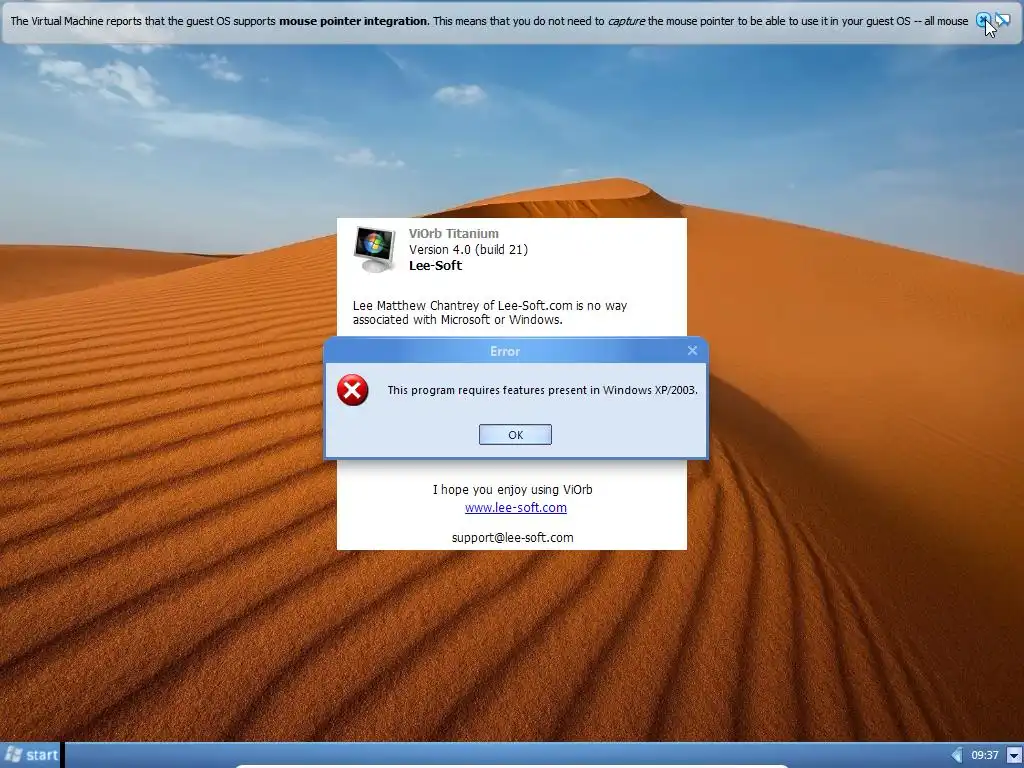Image resolution: width=1024 pixels, height=768 pixels.
Task: Open the dropdown arrow beside clock
Action: 1014,755
